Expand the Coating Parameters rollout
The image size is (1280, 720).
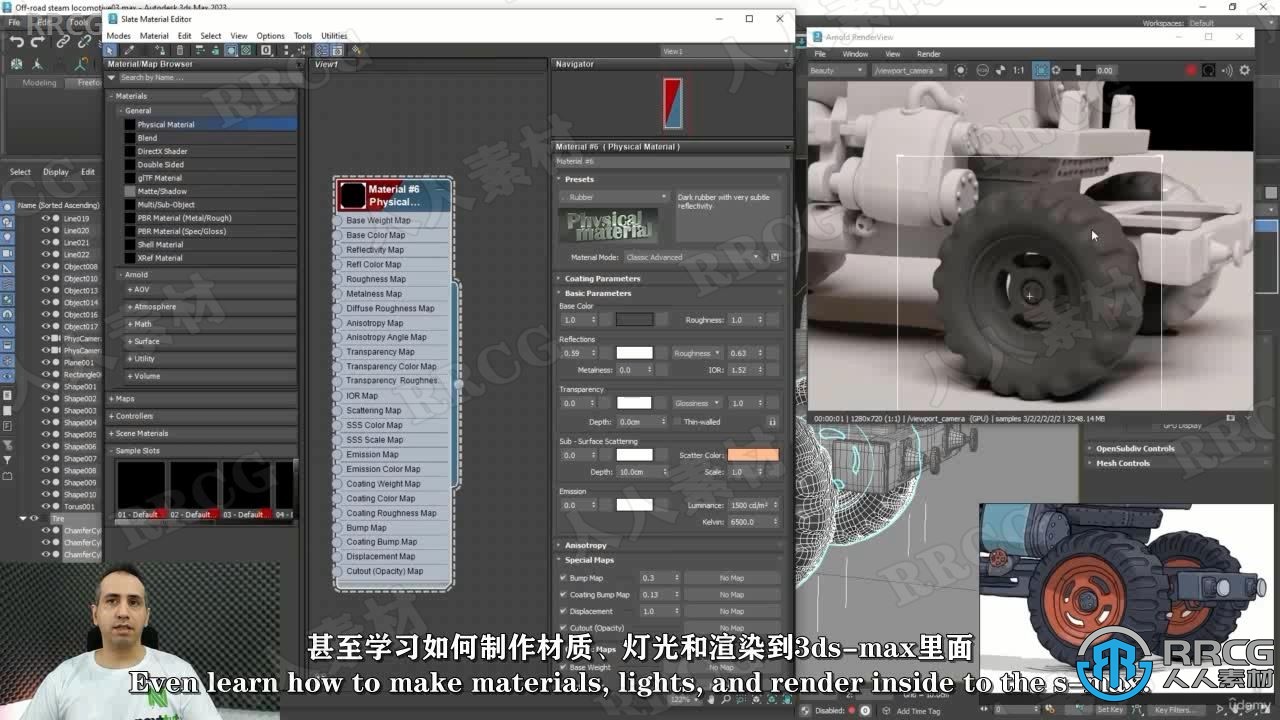602,279
